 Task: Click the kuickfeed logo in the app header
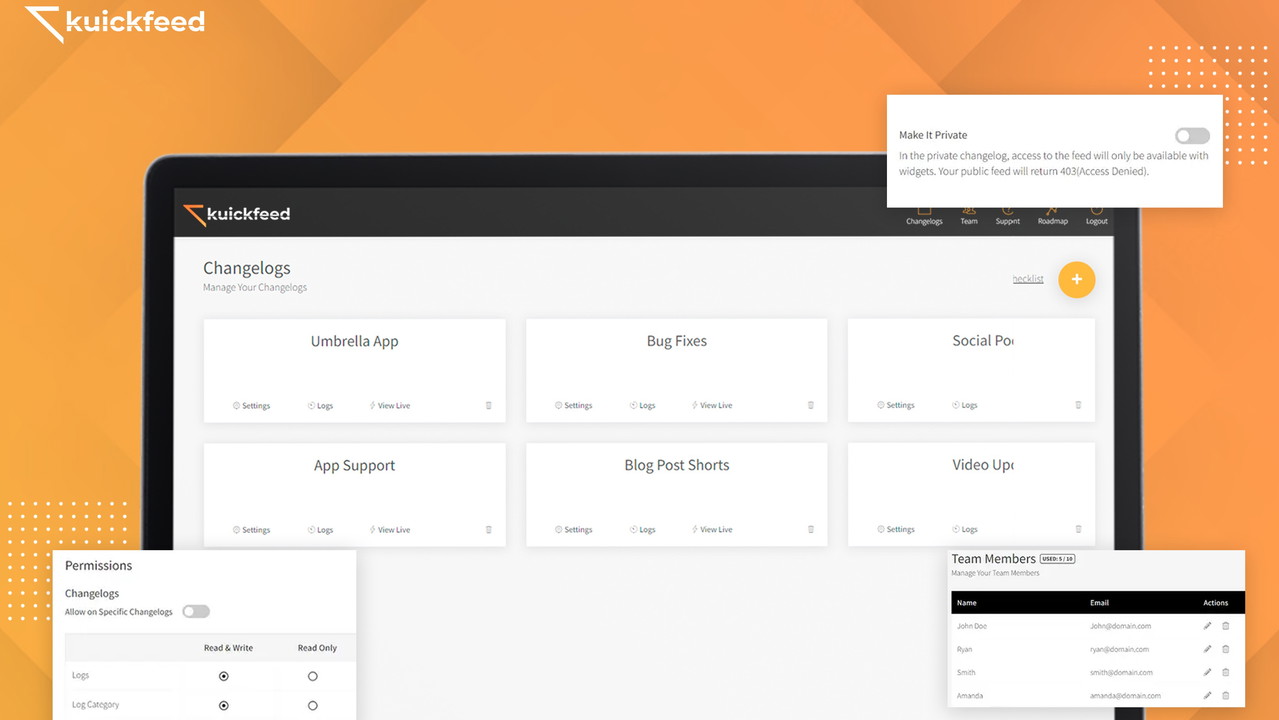[237, 214]
